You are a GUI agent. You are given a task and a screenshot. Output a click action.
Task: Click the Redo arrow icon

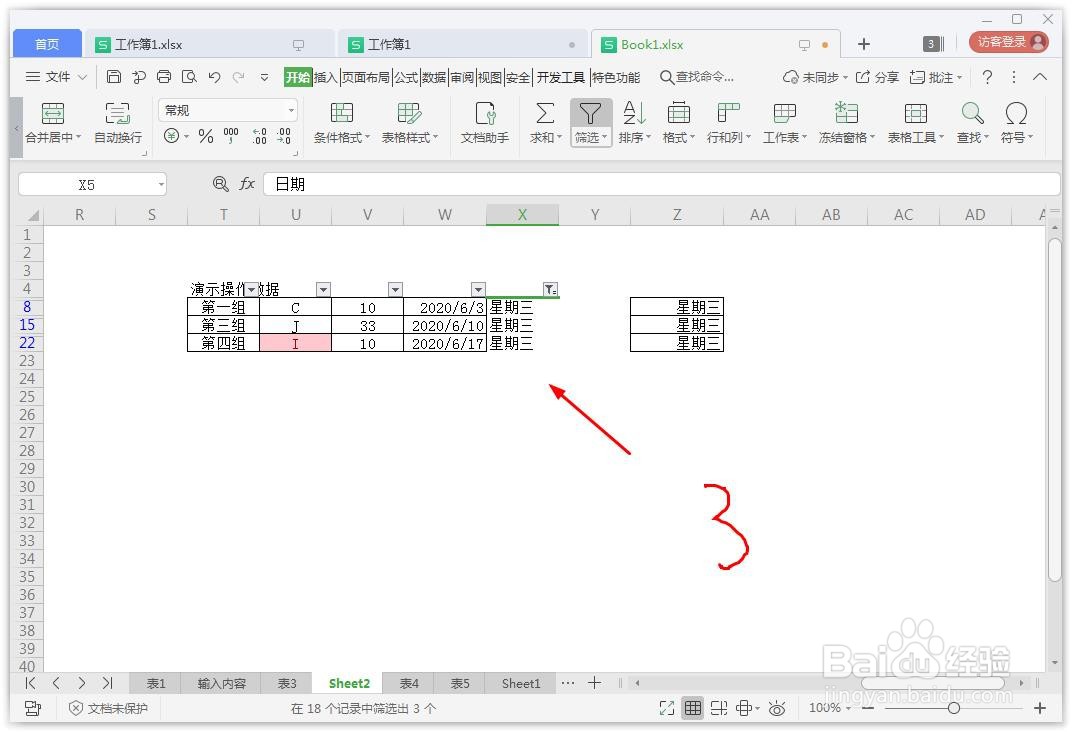[x=239, y=77]
